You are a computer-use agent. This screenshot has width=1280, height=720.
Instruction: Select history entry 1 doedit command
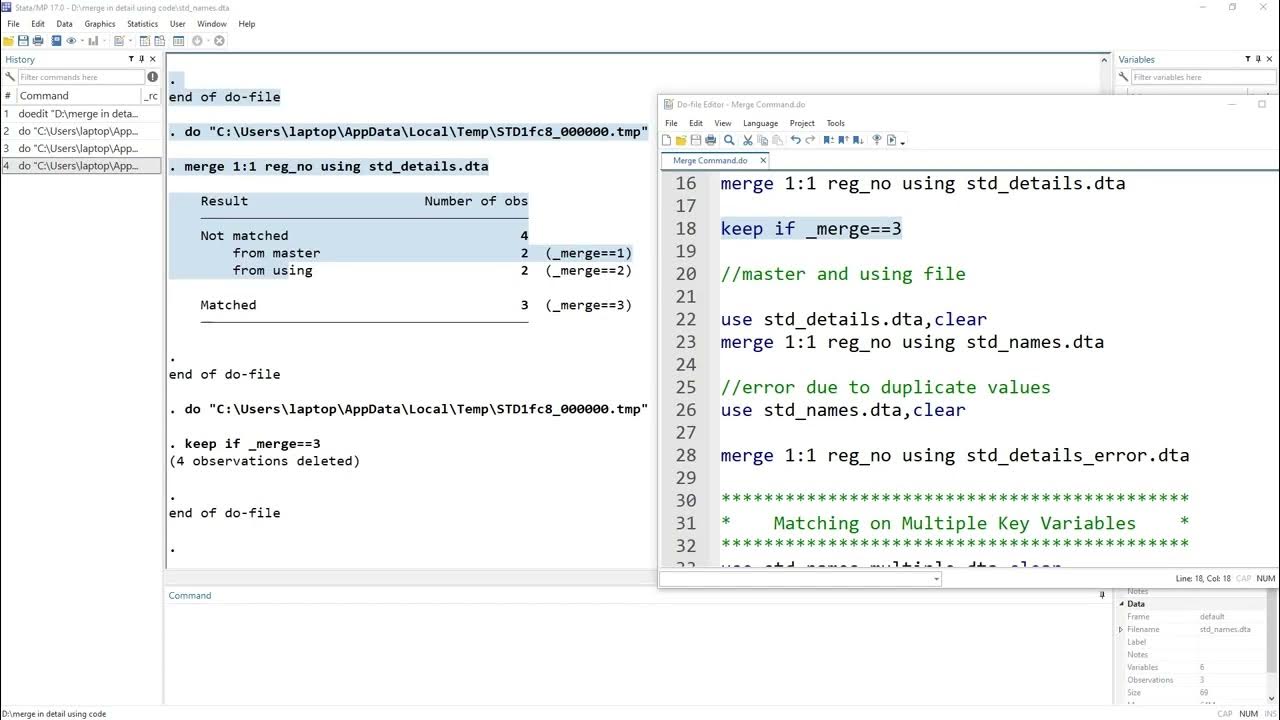click(81, 114)
